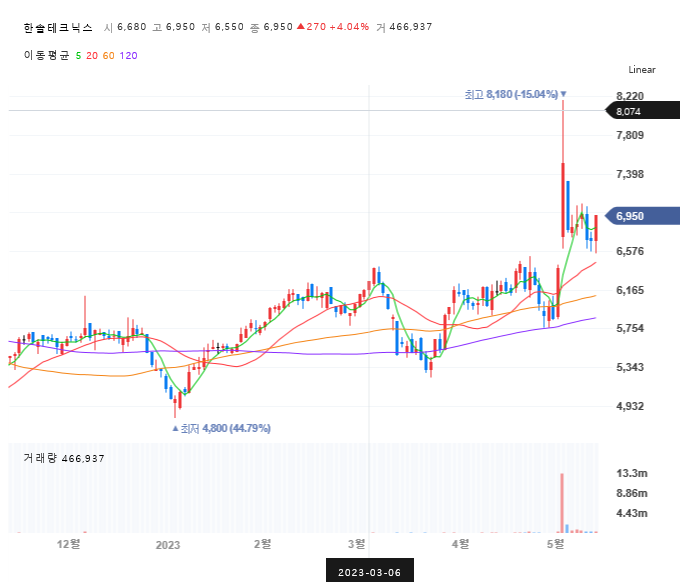Select the 20-day moving average label

click(x=92, y=56)
